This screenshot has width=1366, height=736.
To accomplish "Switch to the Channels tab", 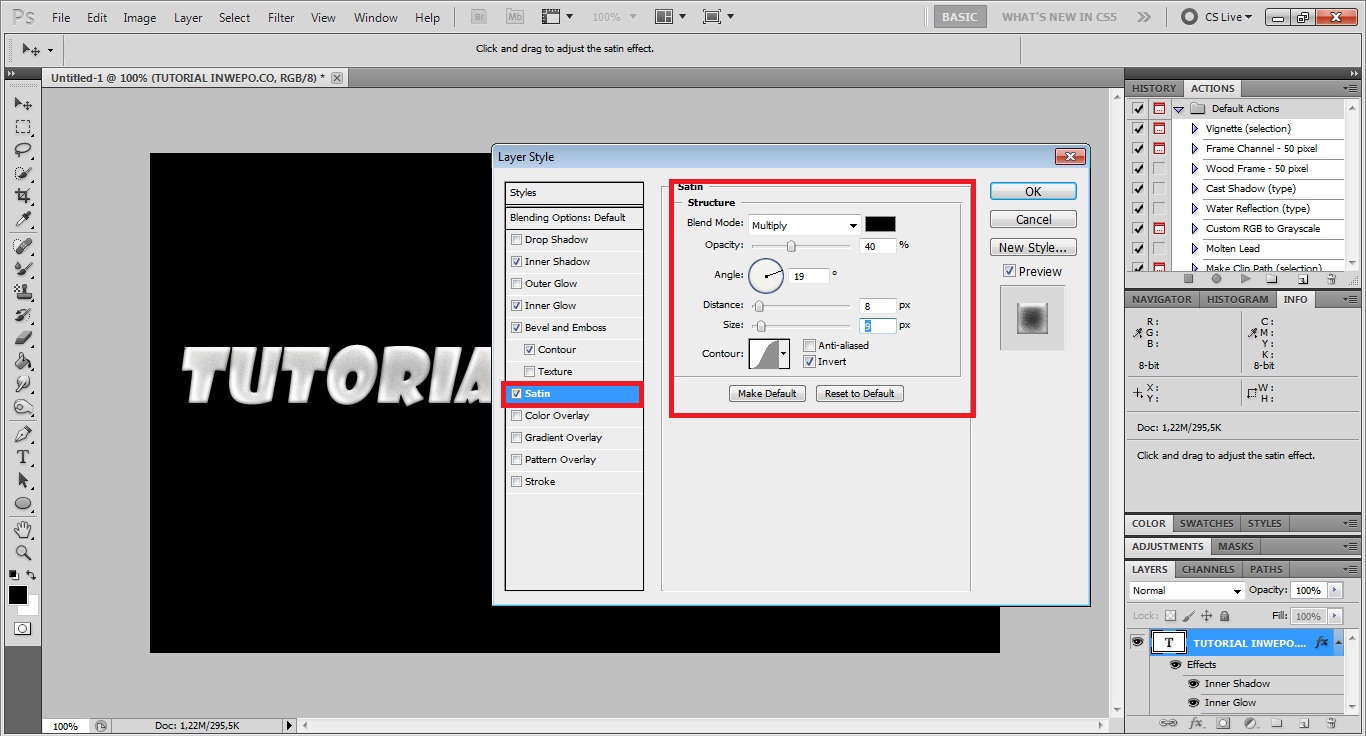I will point(1208,569).
